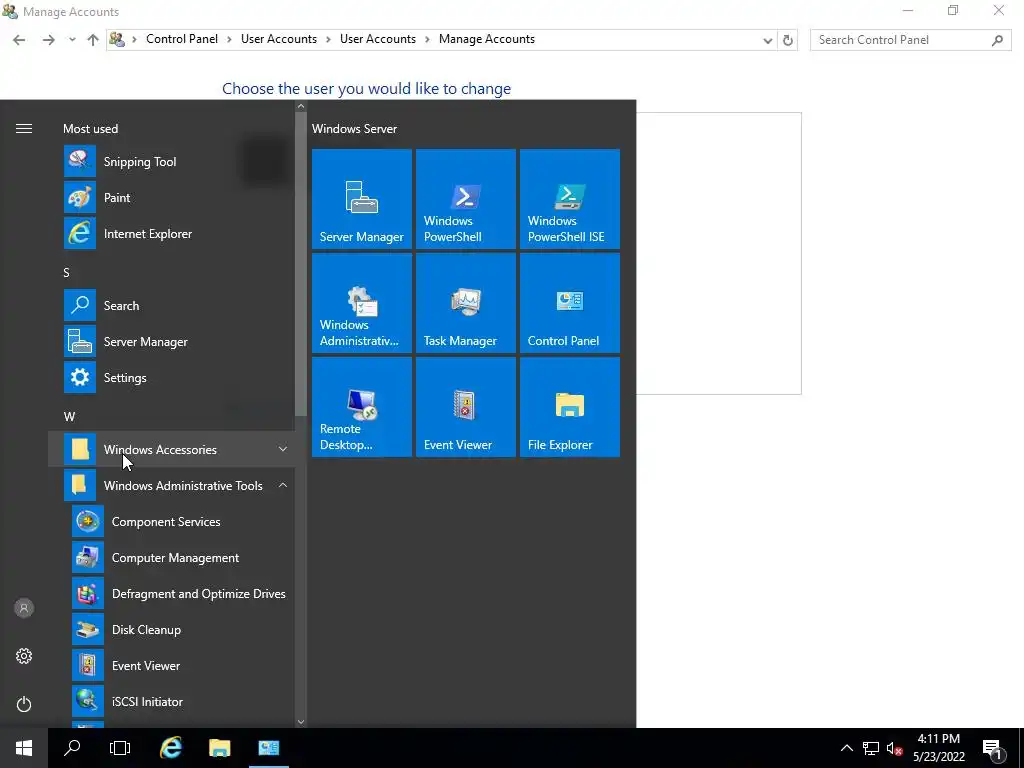Click Control Panel in the breadcrumb

[x=182, y=39]
